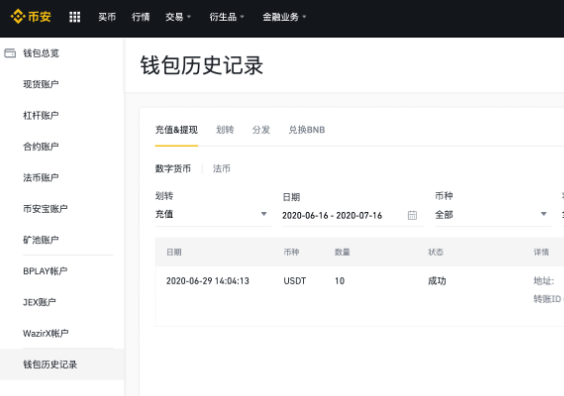Select the 充值&提现 tab
Screen dimensions: 564x396
176,130
